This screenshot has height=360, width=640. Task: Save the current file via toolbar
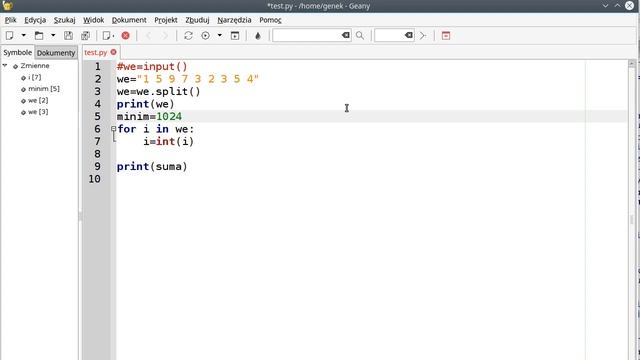[x=68, y=36]
